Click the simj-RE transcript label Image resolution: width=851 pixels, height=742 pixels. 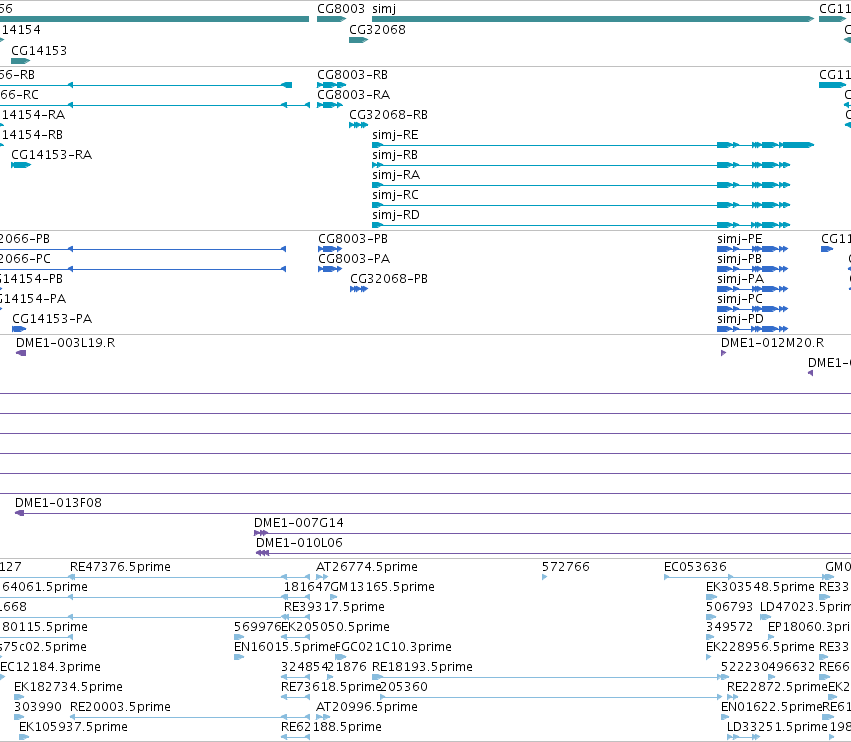[395, 135]
